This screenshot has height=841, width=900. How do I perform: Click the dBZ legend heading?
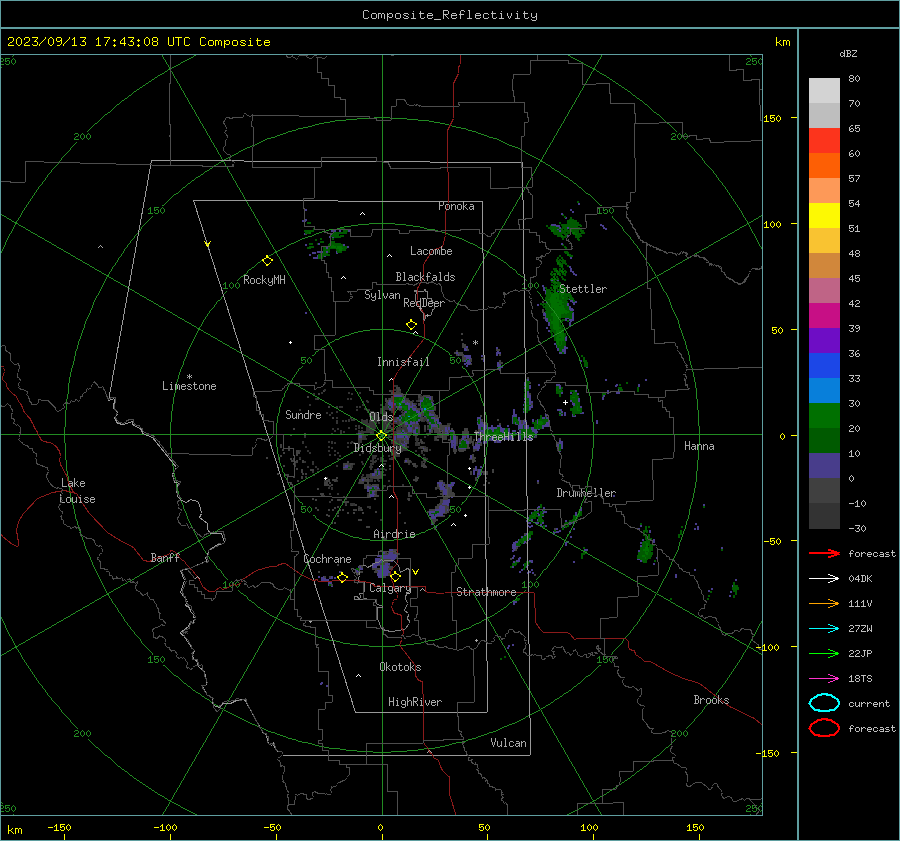(x=848, y=53)
